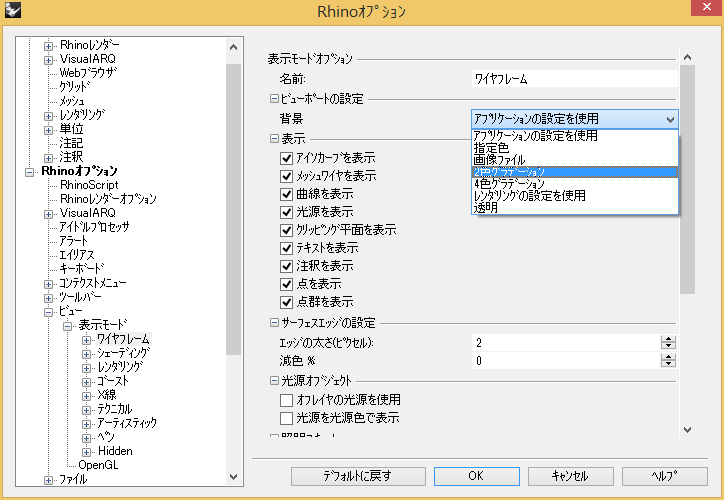Expand Rhinoレンダー tree node
Screen dimensions: 724x500
tap(48, 46)
